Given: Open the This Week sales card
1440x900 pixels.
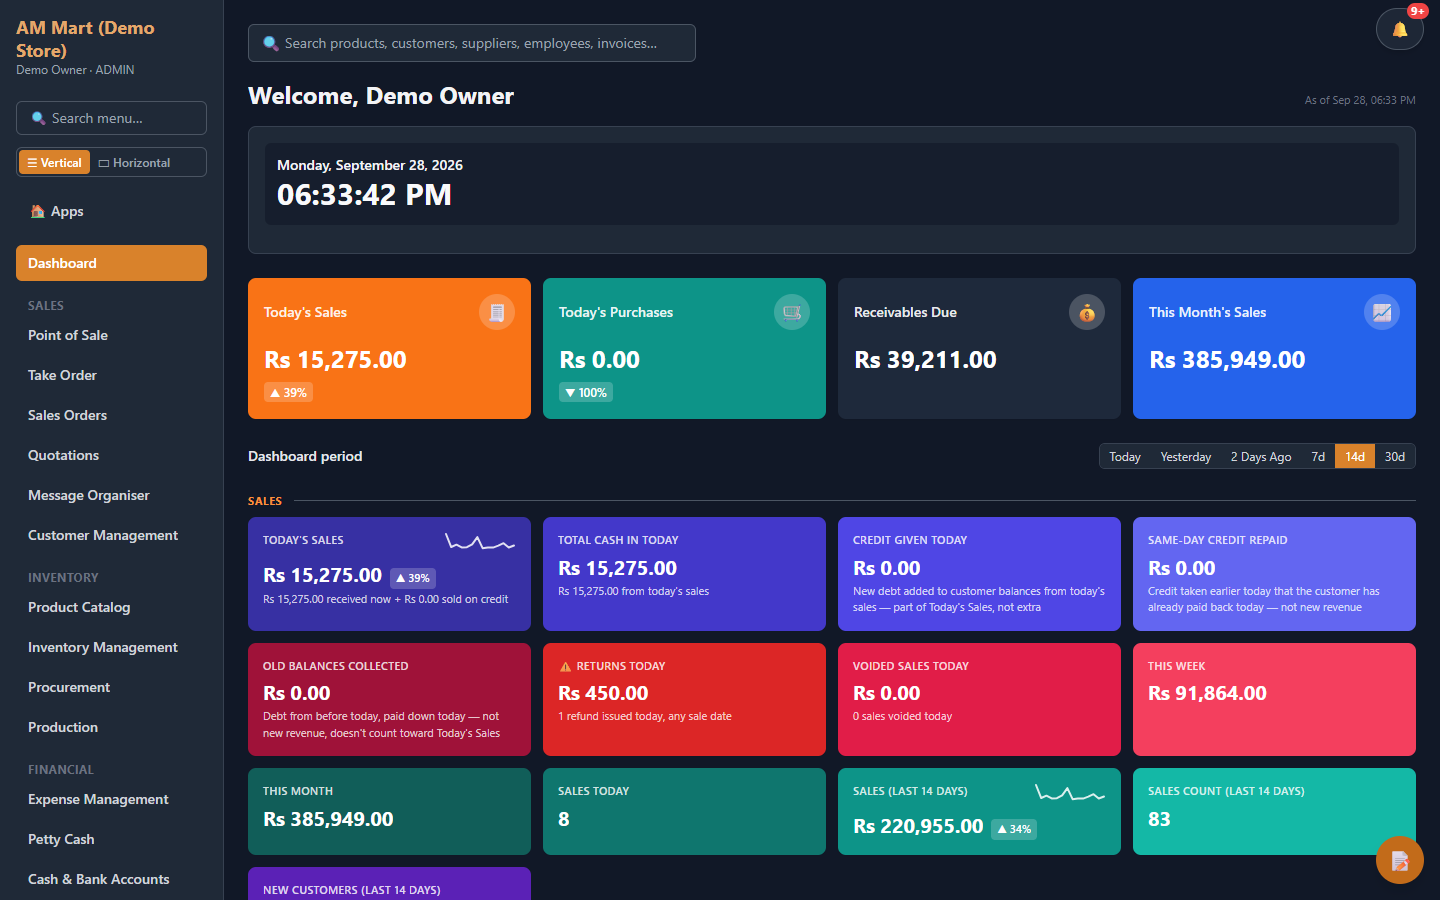Looking at the screenshot, I should (x=1274, y=699).
